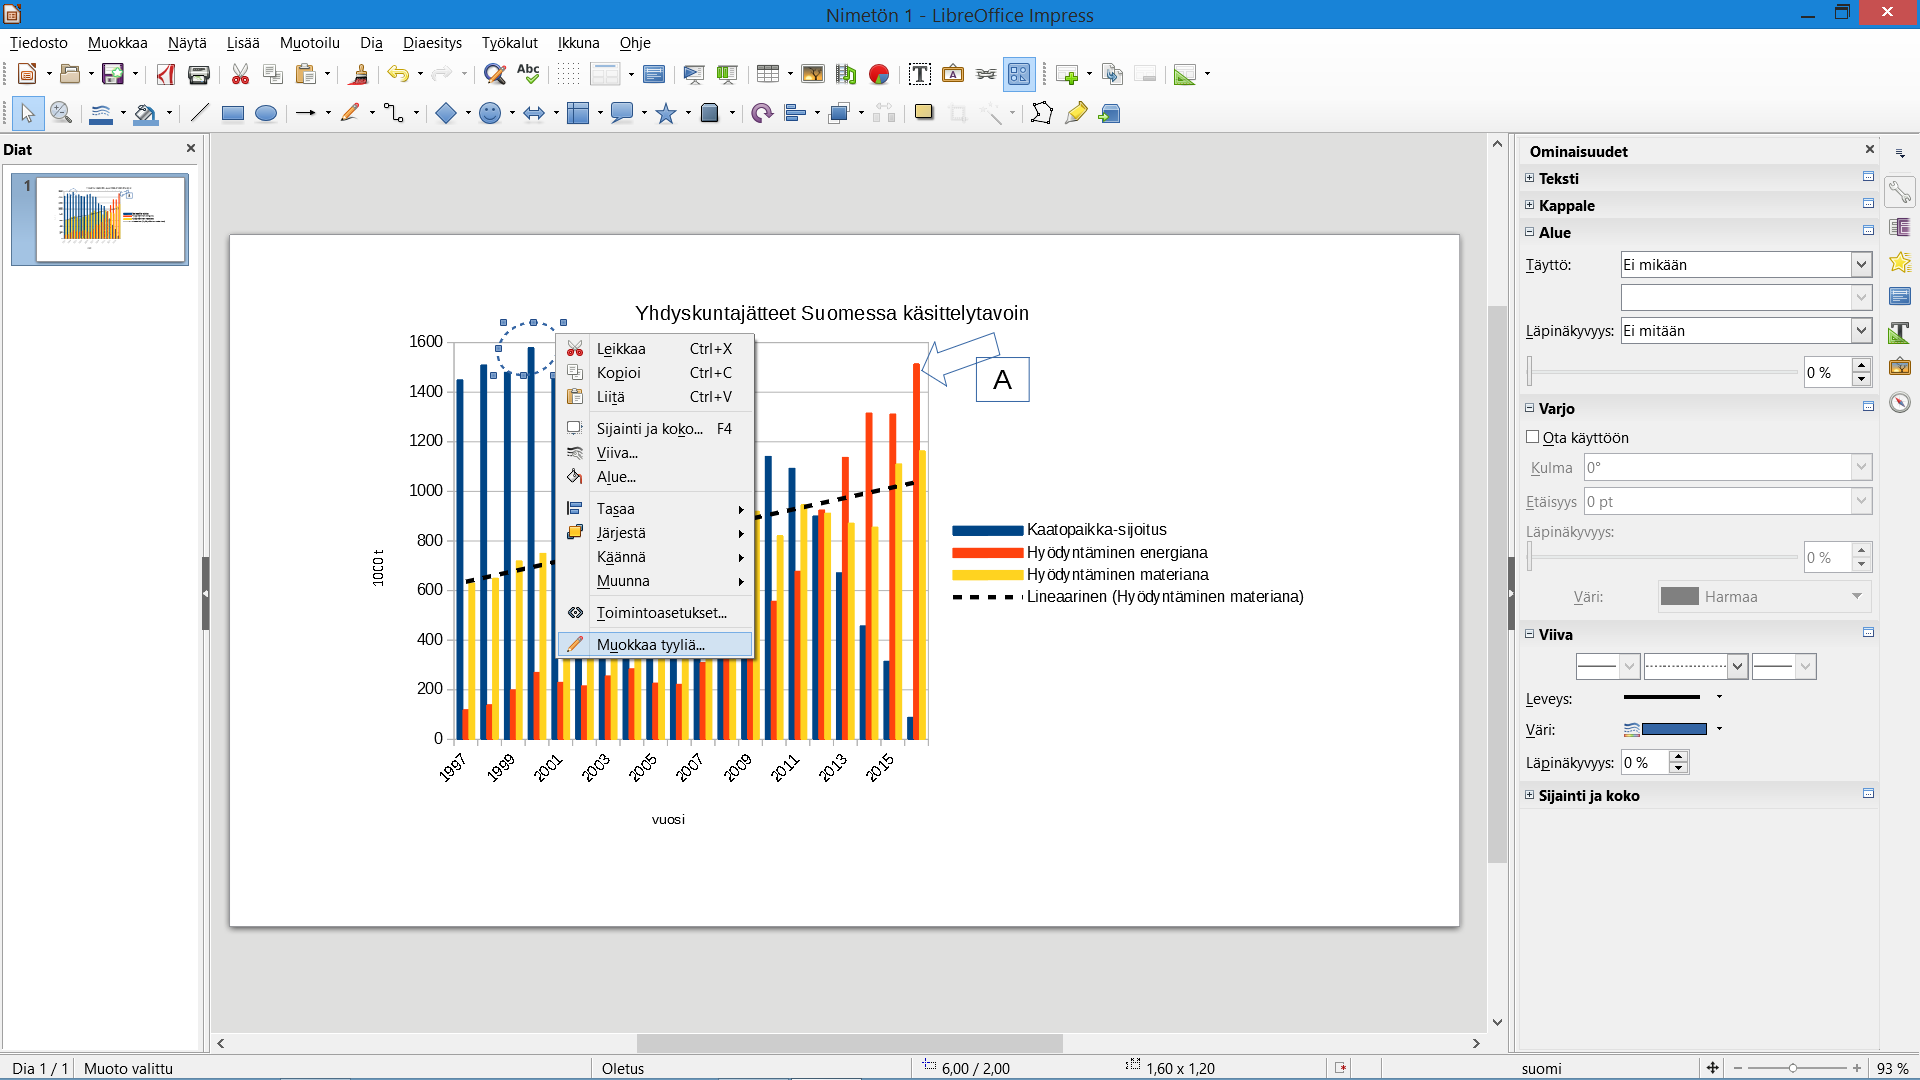This screenshot has height=1080, width=1920.
Task: Select the Stars shape tool
Action: tap(666, 114)
